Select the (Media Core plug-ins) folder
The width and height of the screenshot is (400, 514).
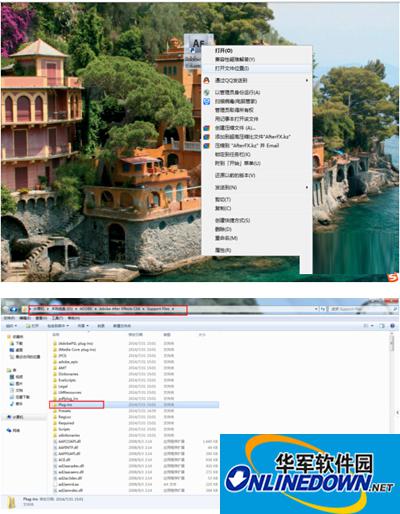pyautogui.click(x=75, y=350)
